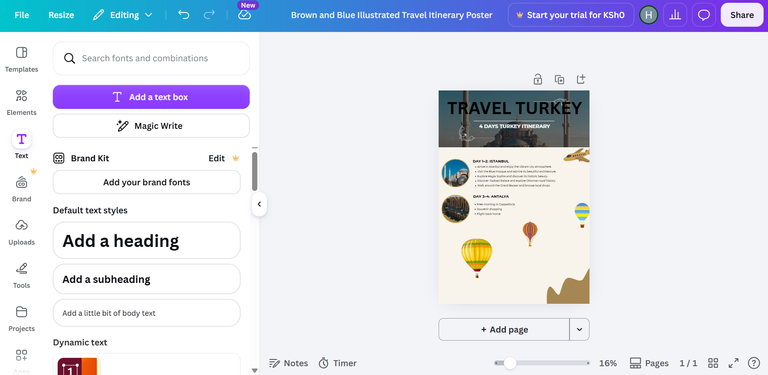The height and width of the screenshot is (375, 768).
Task: Insert Add a little bit of body text
Action: pyautogui.click(x=146, y=313)
